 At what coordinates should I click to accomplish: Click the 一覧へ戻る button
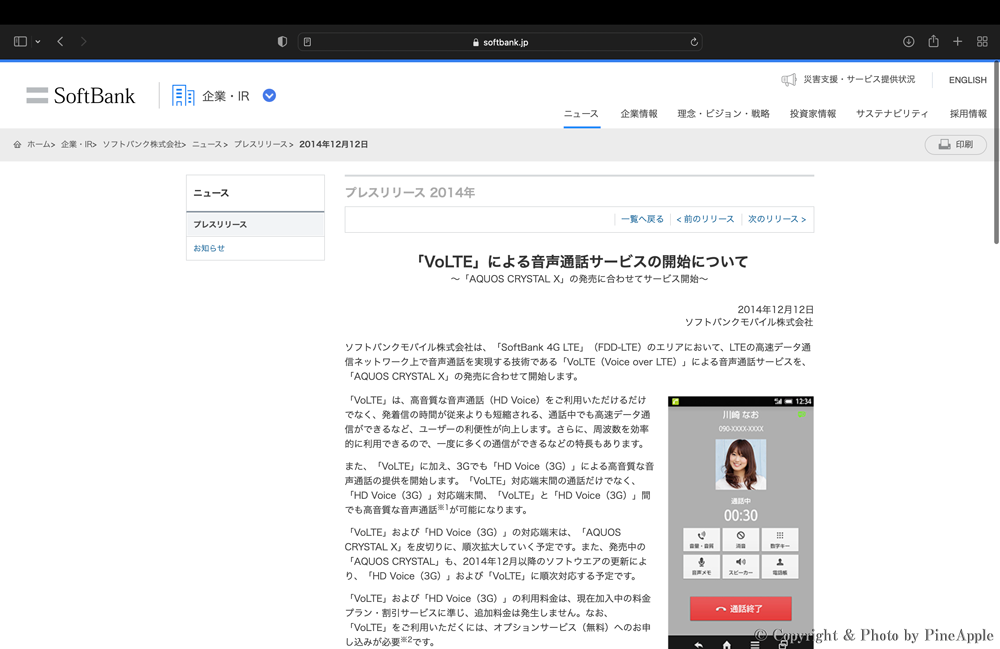[644, 218]
